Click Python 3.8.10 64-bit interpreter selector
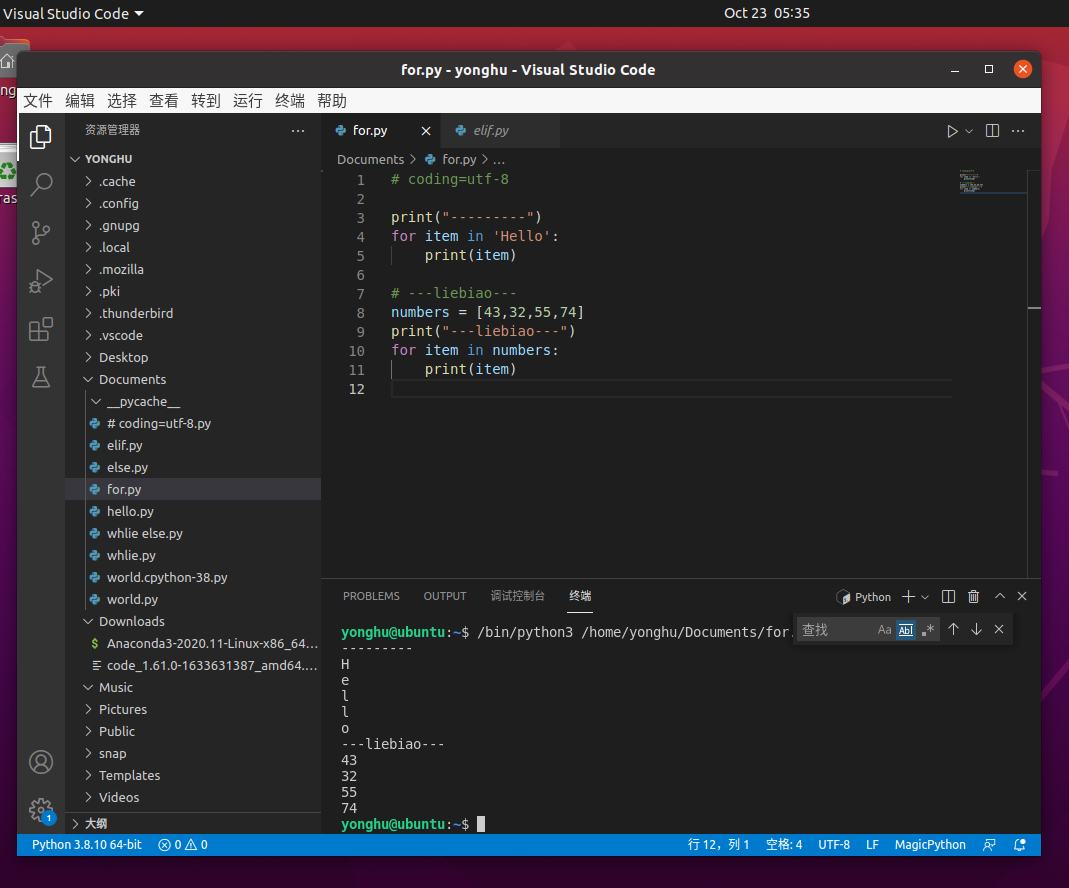 [87, 845]
